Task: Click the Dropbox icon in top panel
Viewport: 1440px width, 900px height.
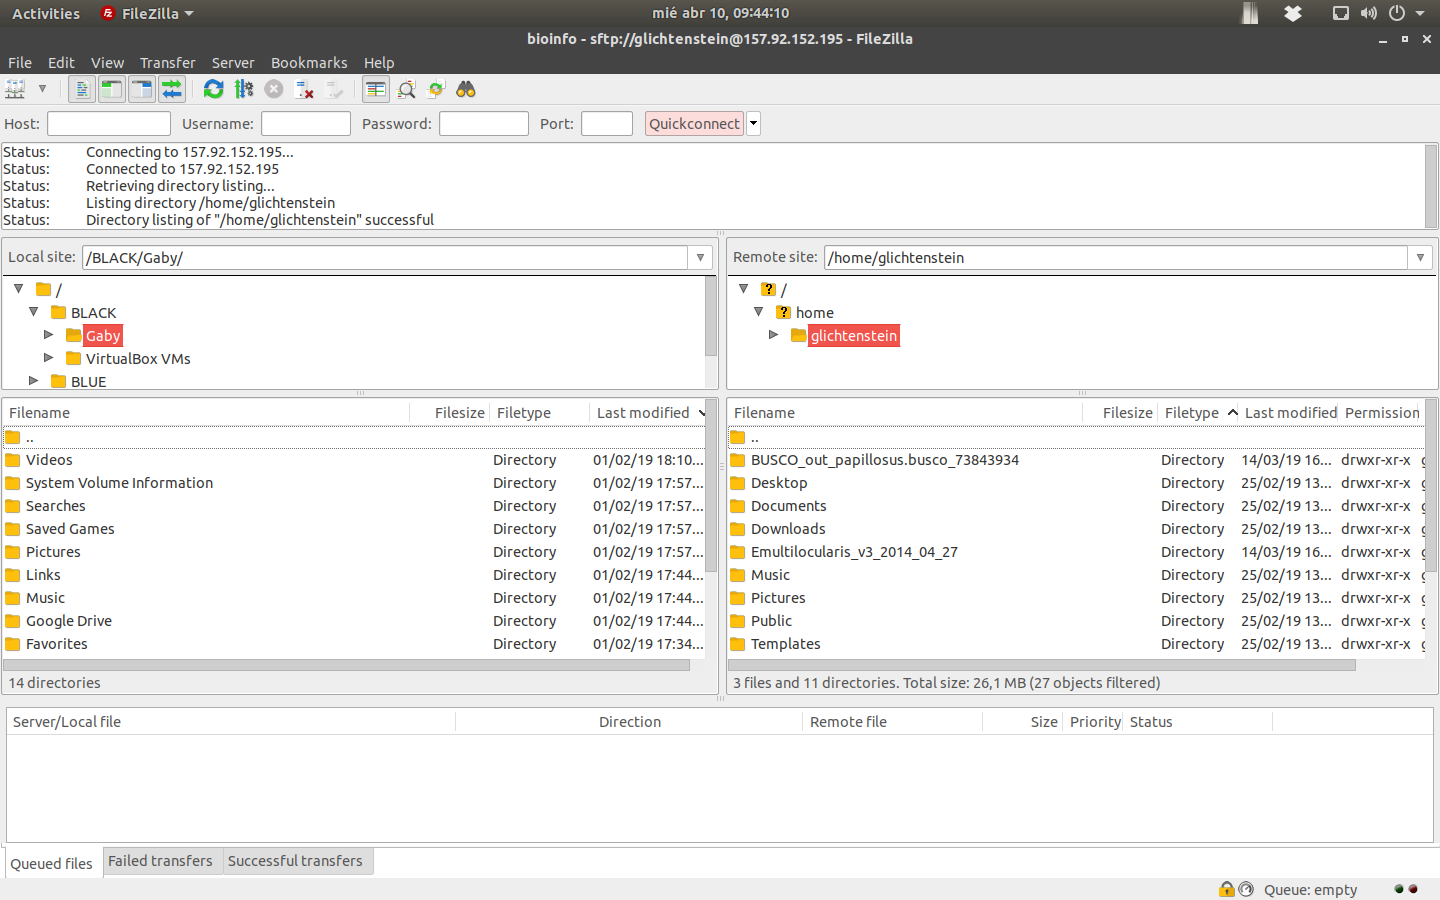Action: click(x=1293, y=13)
